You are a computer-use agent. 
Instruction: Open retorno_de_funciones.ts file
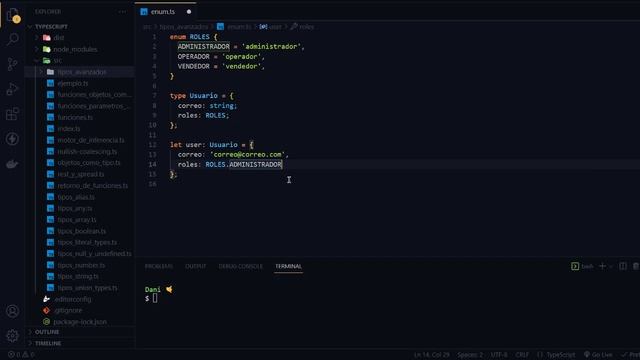tap(93, 186)
